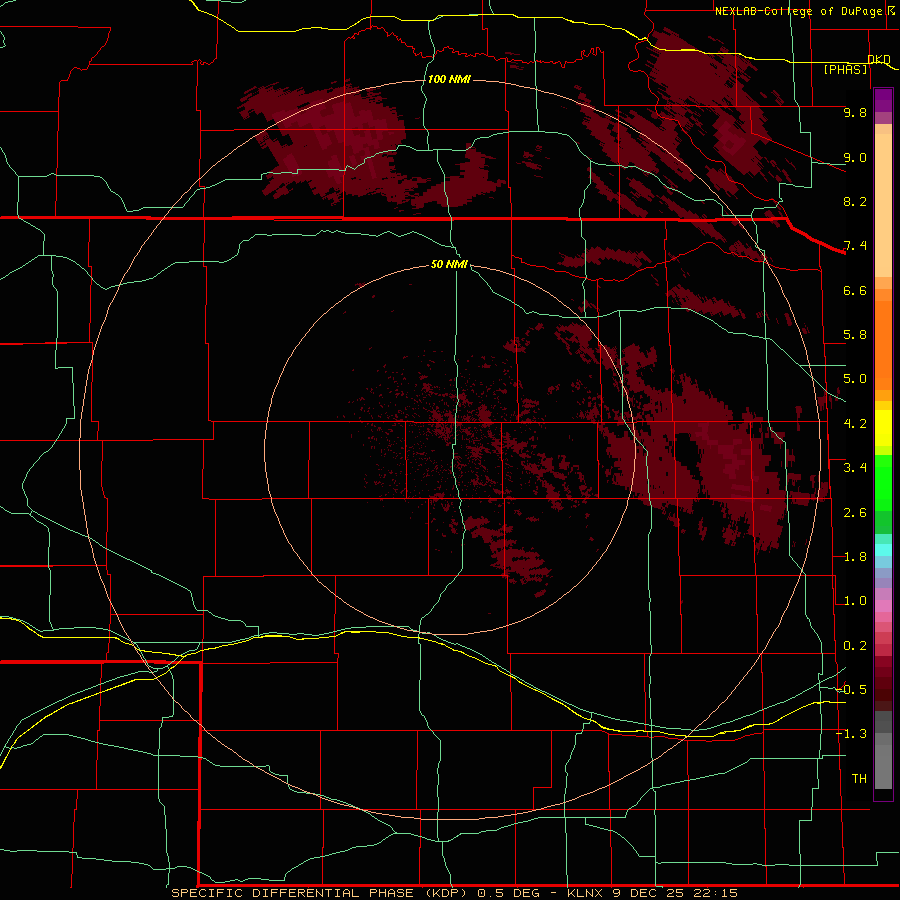The image size is (900, 900).
Task: Click the 6.6 legend value
Action: (x=855, y=290)
